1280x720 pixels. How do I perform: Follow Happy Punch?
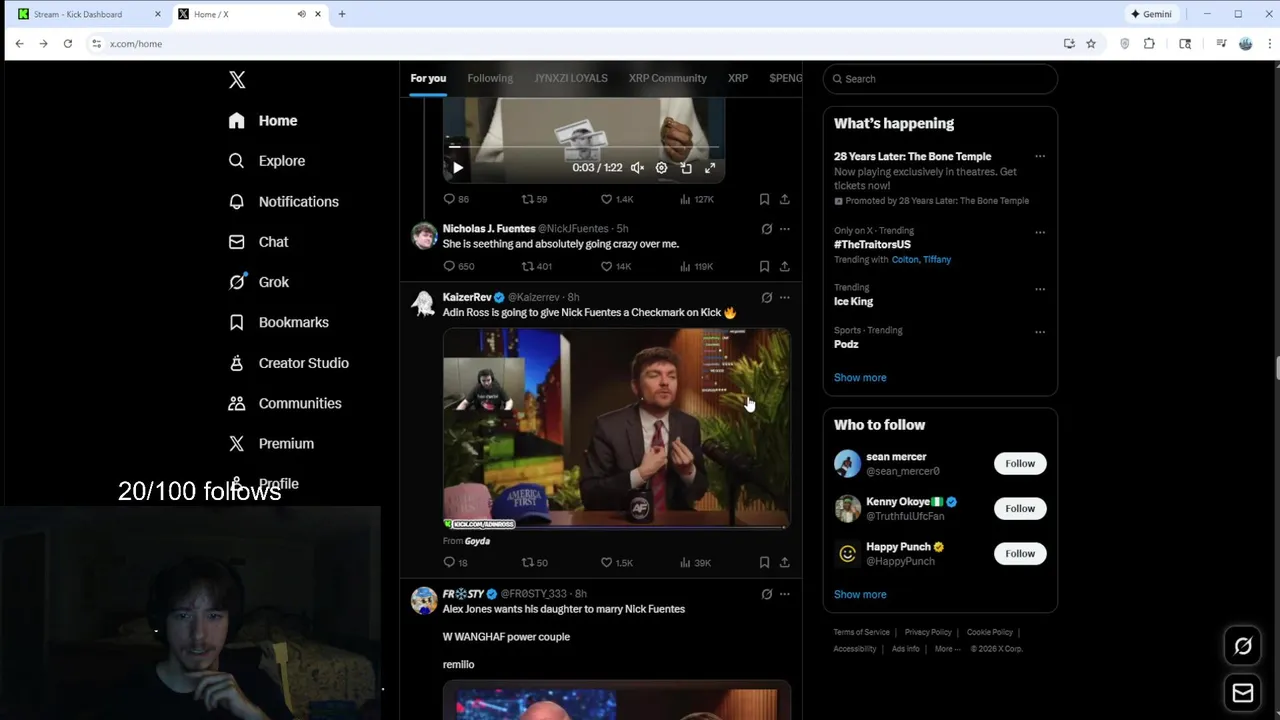pos(1020,554)
